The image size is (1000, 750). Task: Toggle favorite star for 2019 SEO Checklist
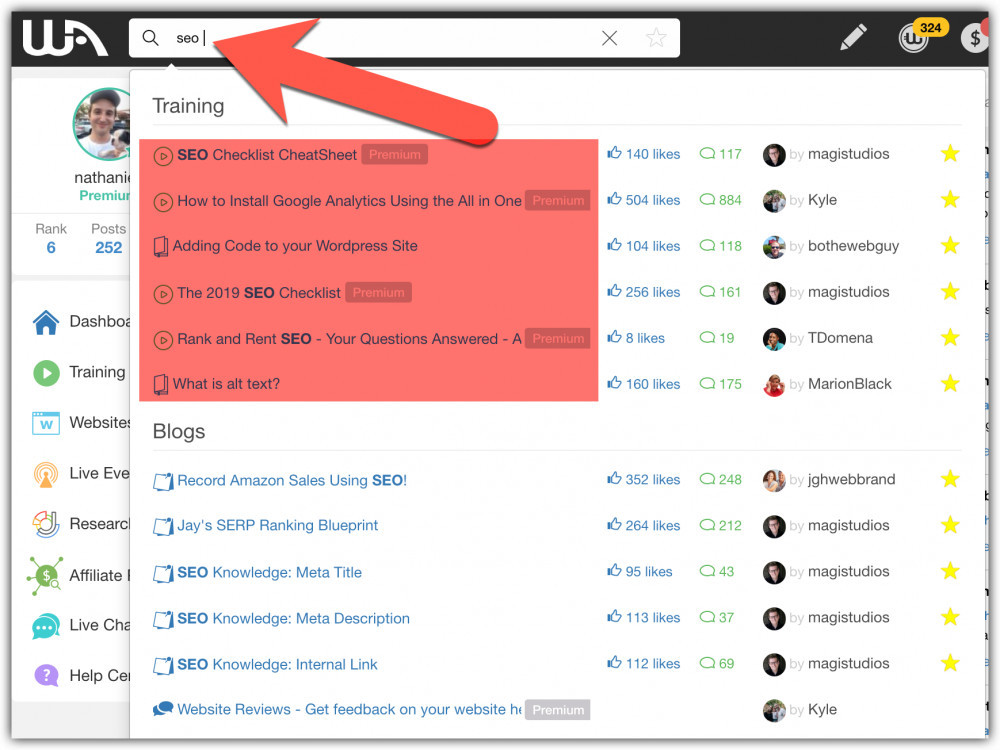click(950, 291)
